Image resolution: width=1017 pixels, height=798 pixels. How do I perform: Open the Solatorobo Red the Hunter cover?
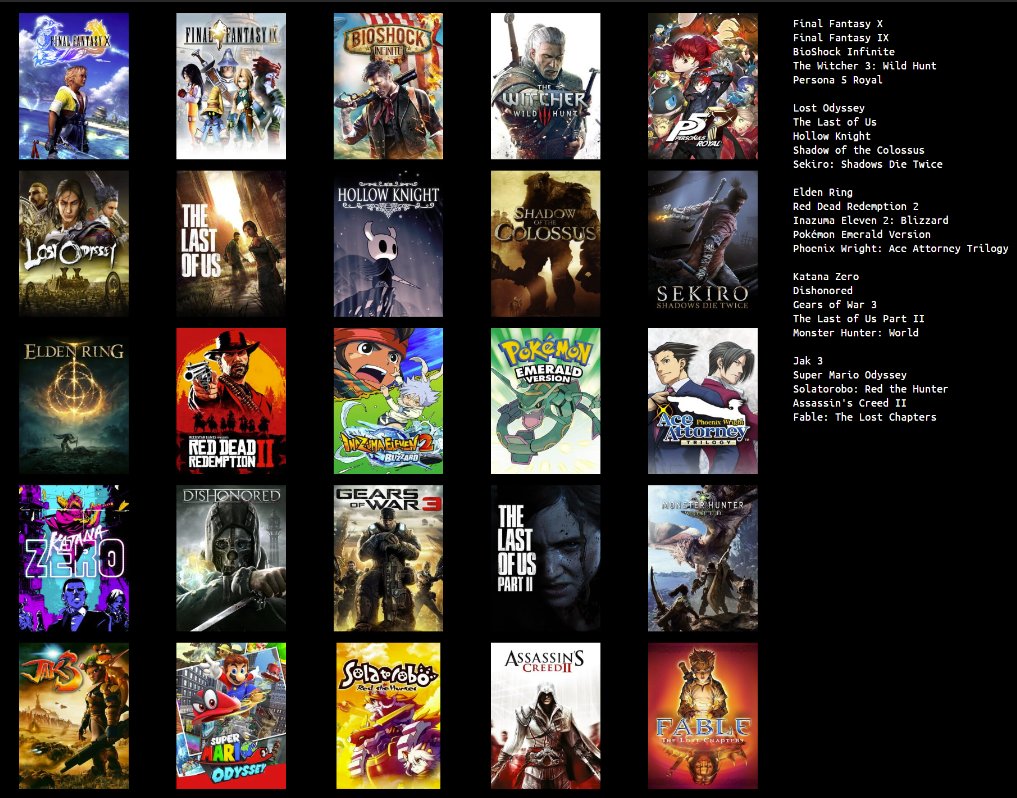click(x=389, y=716)
